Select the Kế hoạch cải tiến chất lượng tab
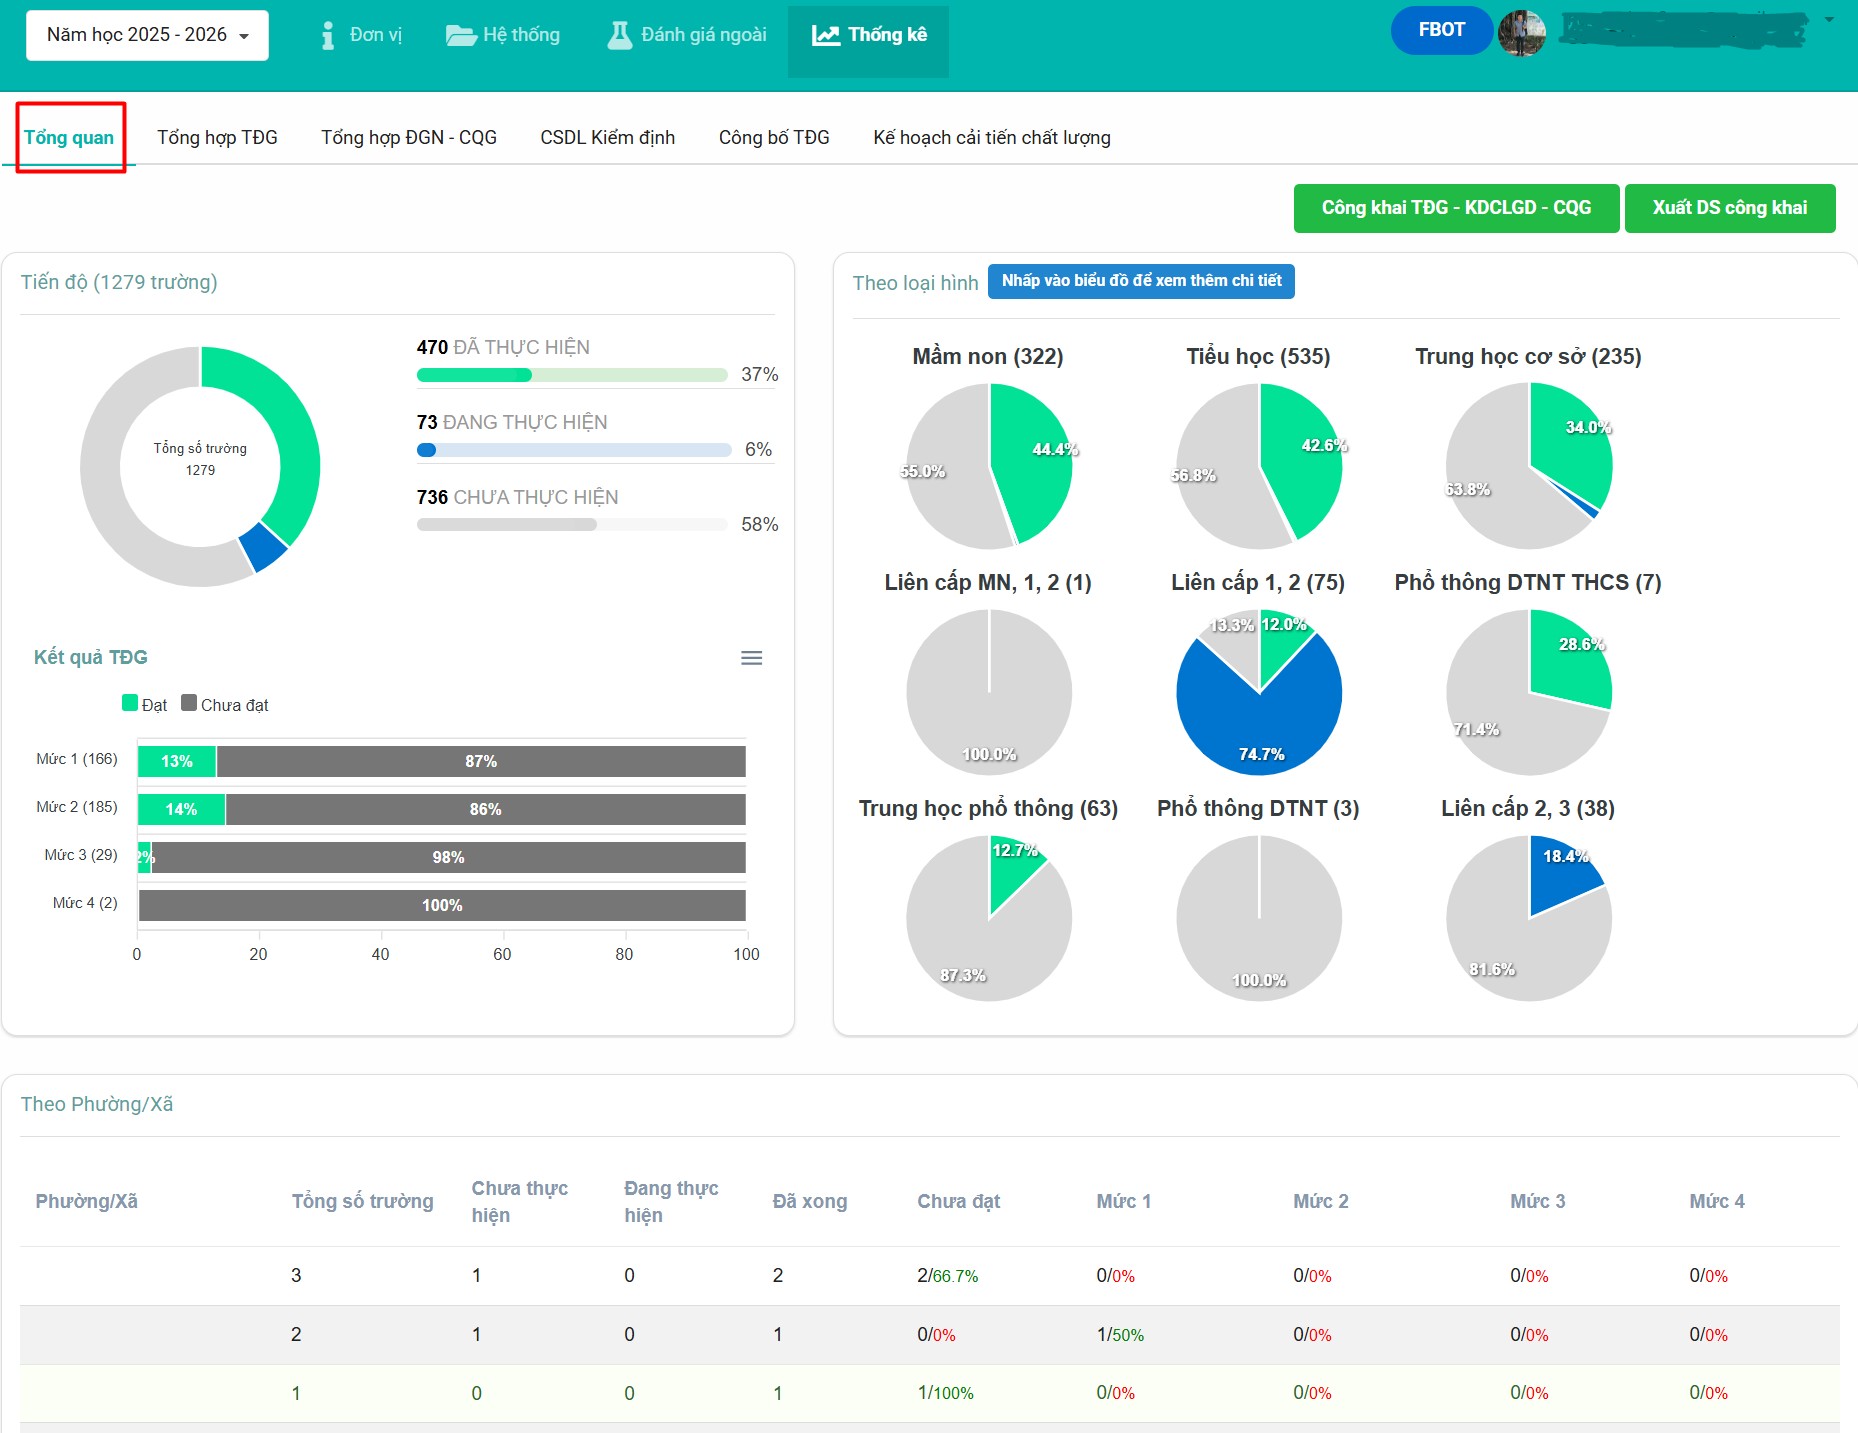The width and height of the screenshot is (1858, 1433). [991, 138]
